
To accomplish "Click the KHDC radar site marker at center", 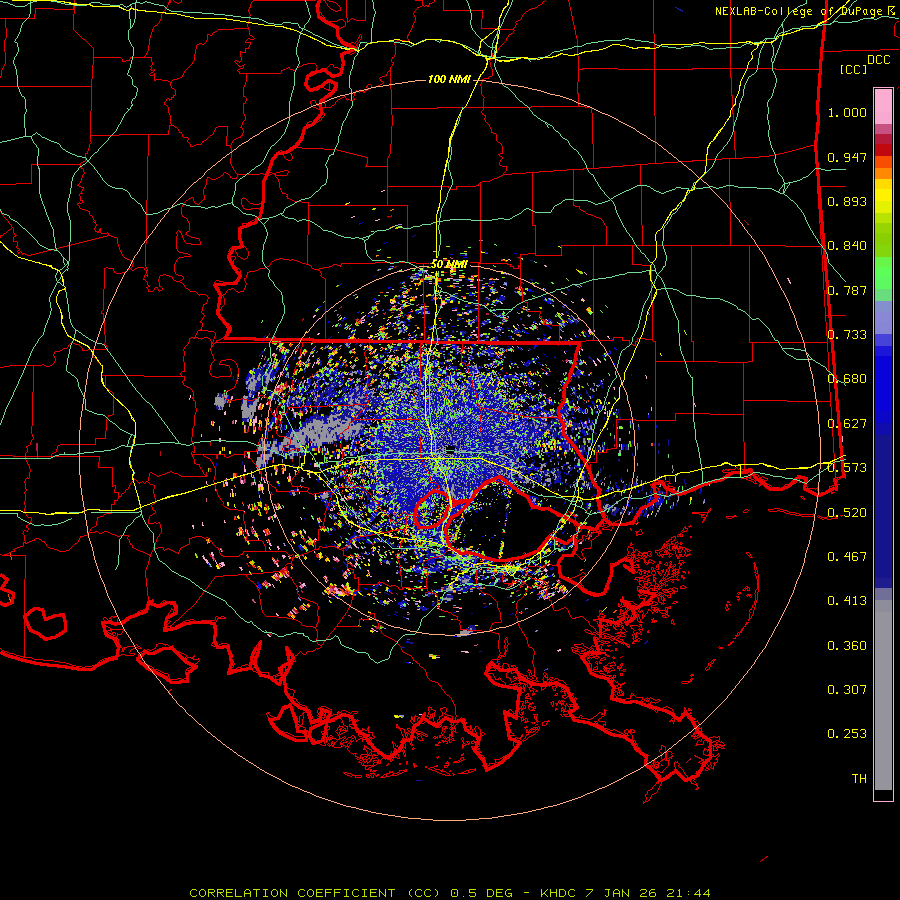I will click(x=450, y=450).
